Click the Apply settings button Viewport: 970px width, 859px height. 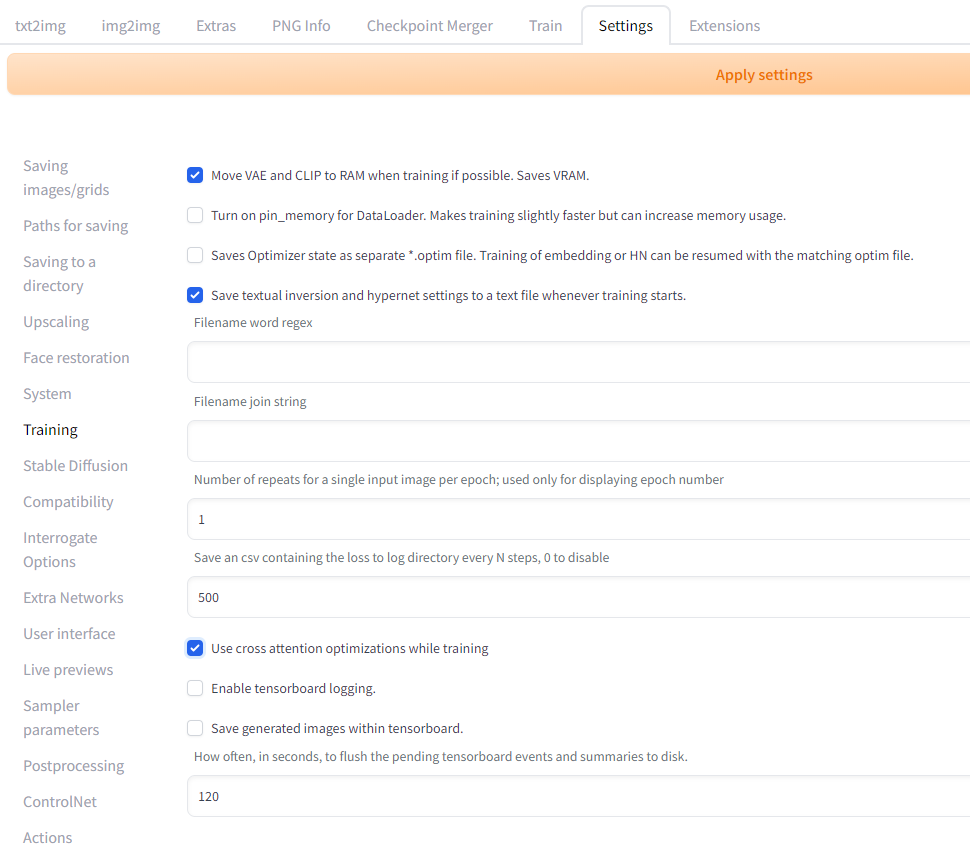pos(763,74)
